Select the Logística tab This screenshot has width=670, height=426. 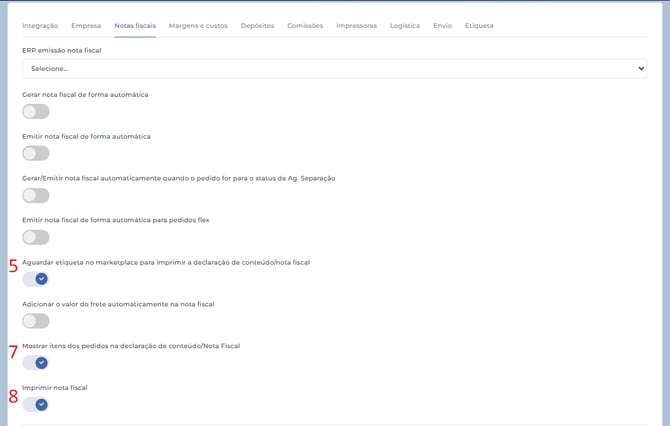[405, 25]
